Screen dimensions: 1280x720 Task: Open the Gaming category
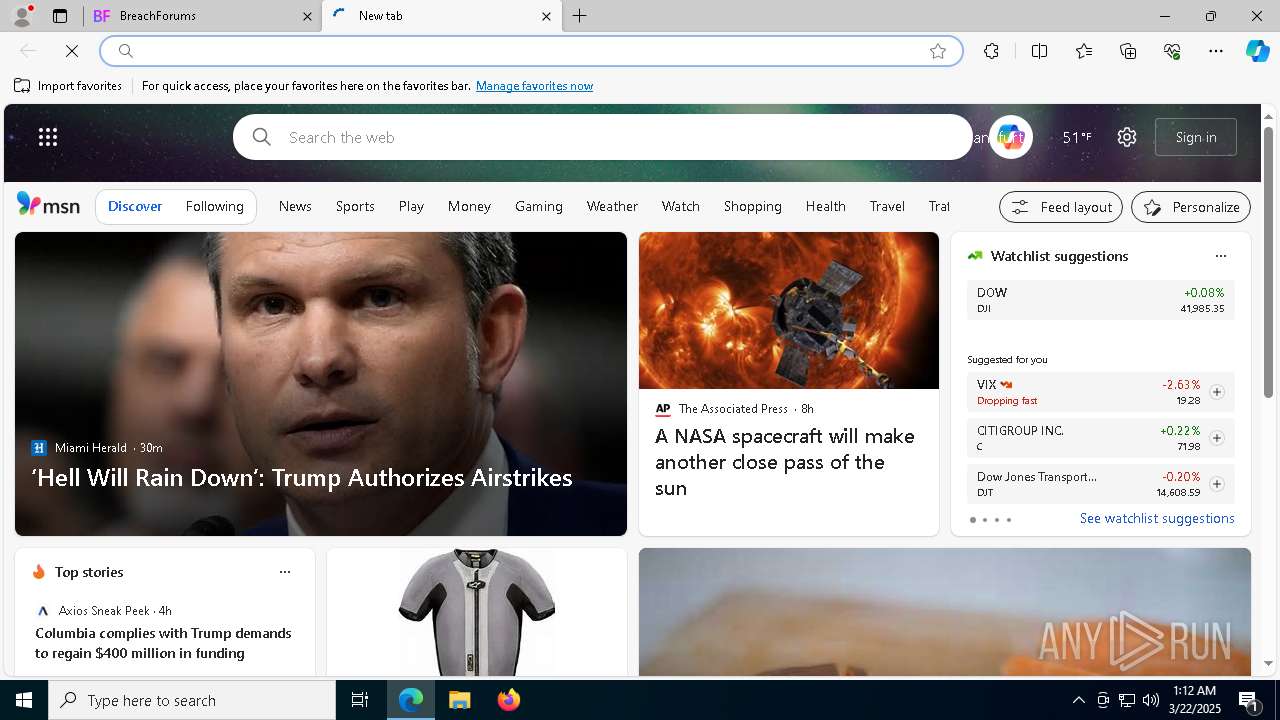pos(539,206)
